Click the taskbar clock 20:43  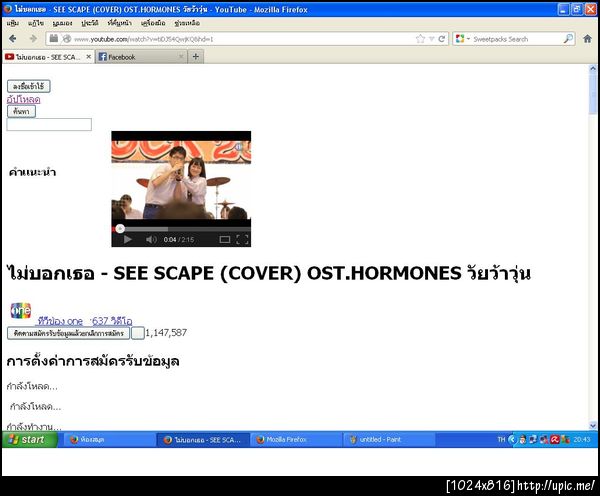[582, 440]
